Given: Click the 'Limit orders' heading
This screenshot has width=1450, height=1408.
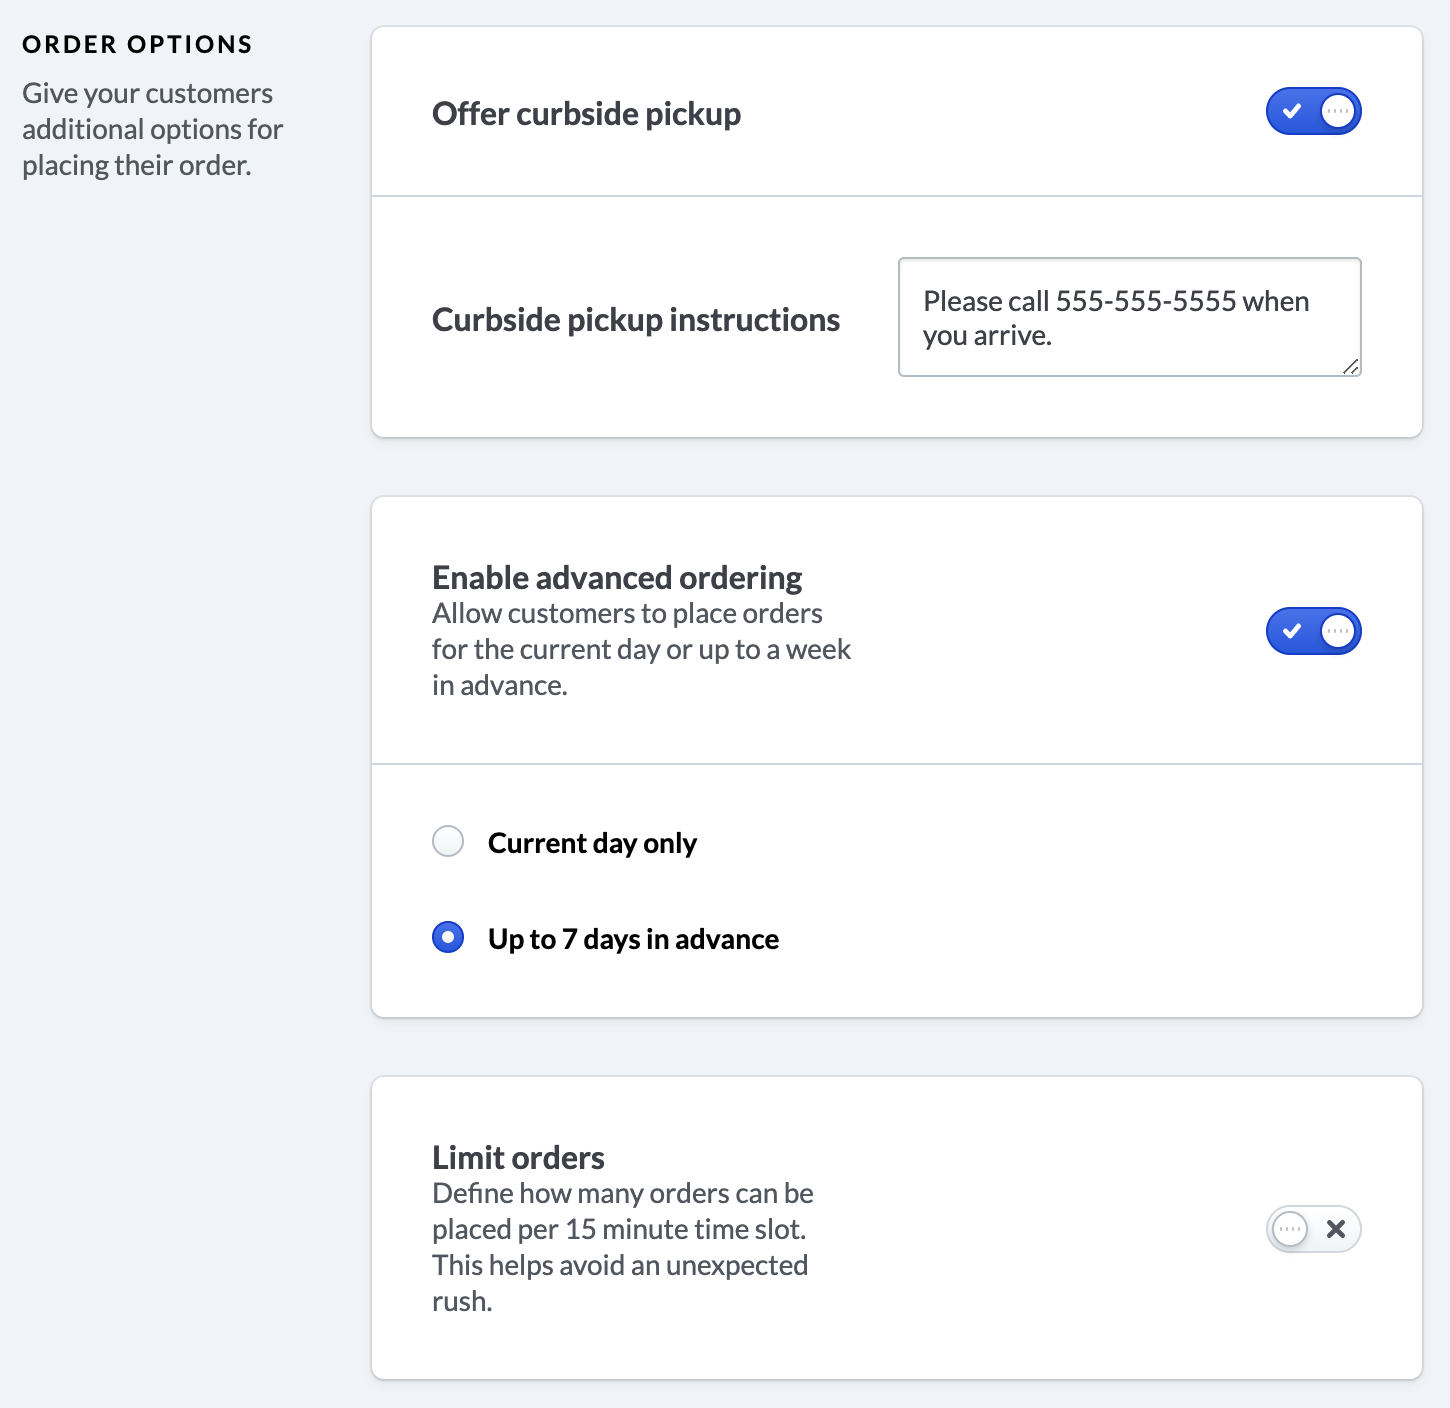Looking at the screenshot, I should pyautogui.click(x=518, y=1158).
